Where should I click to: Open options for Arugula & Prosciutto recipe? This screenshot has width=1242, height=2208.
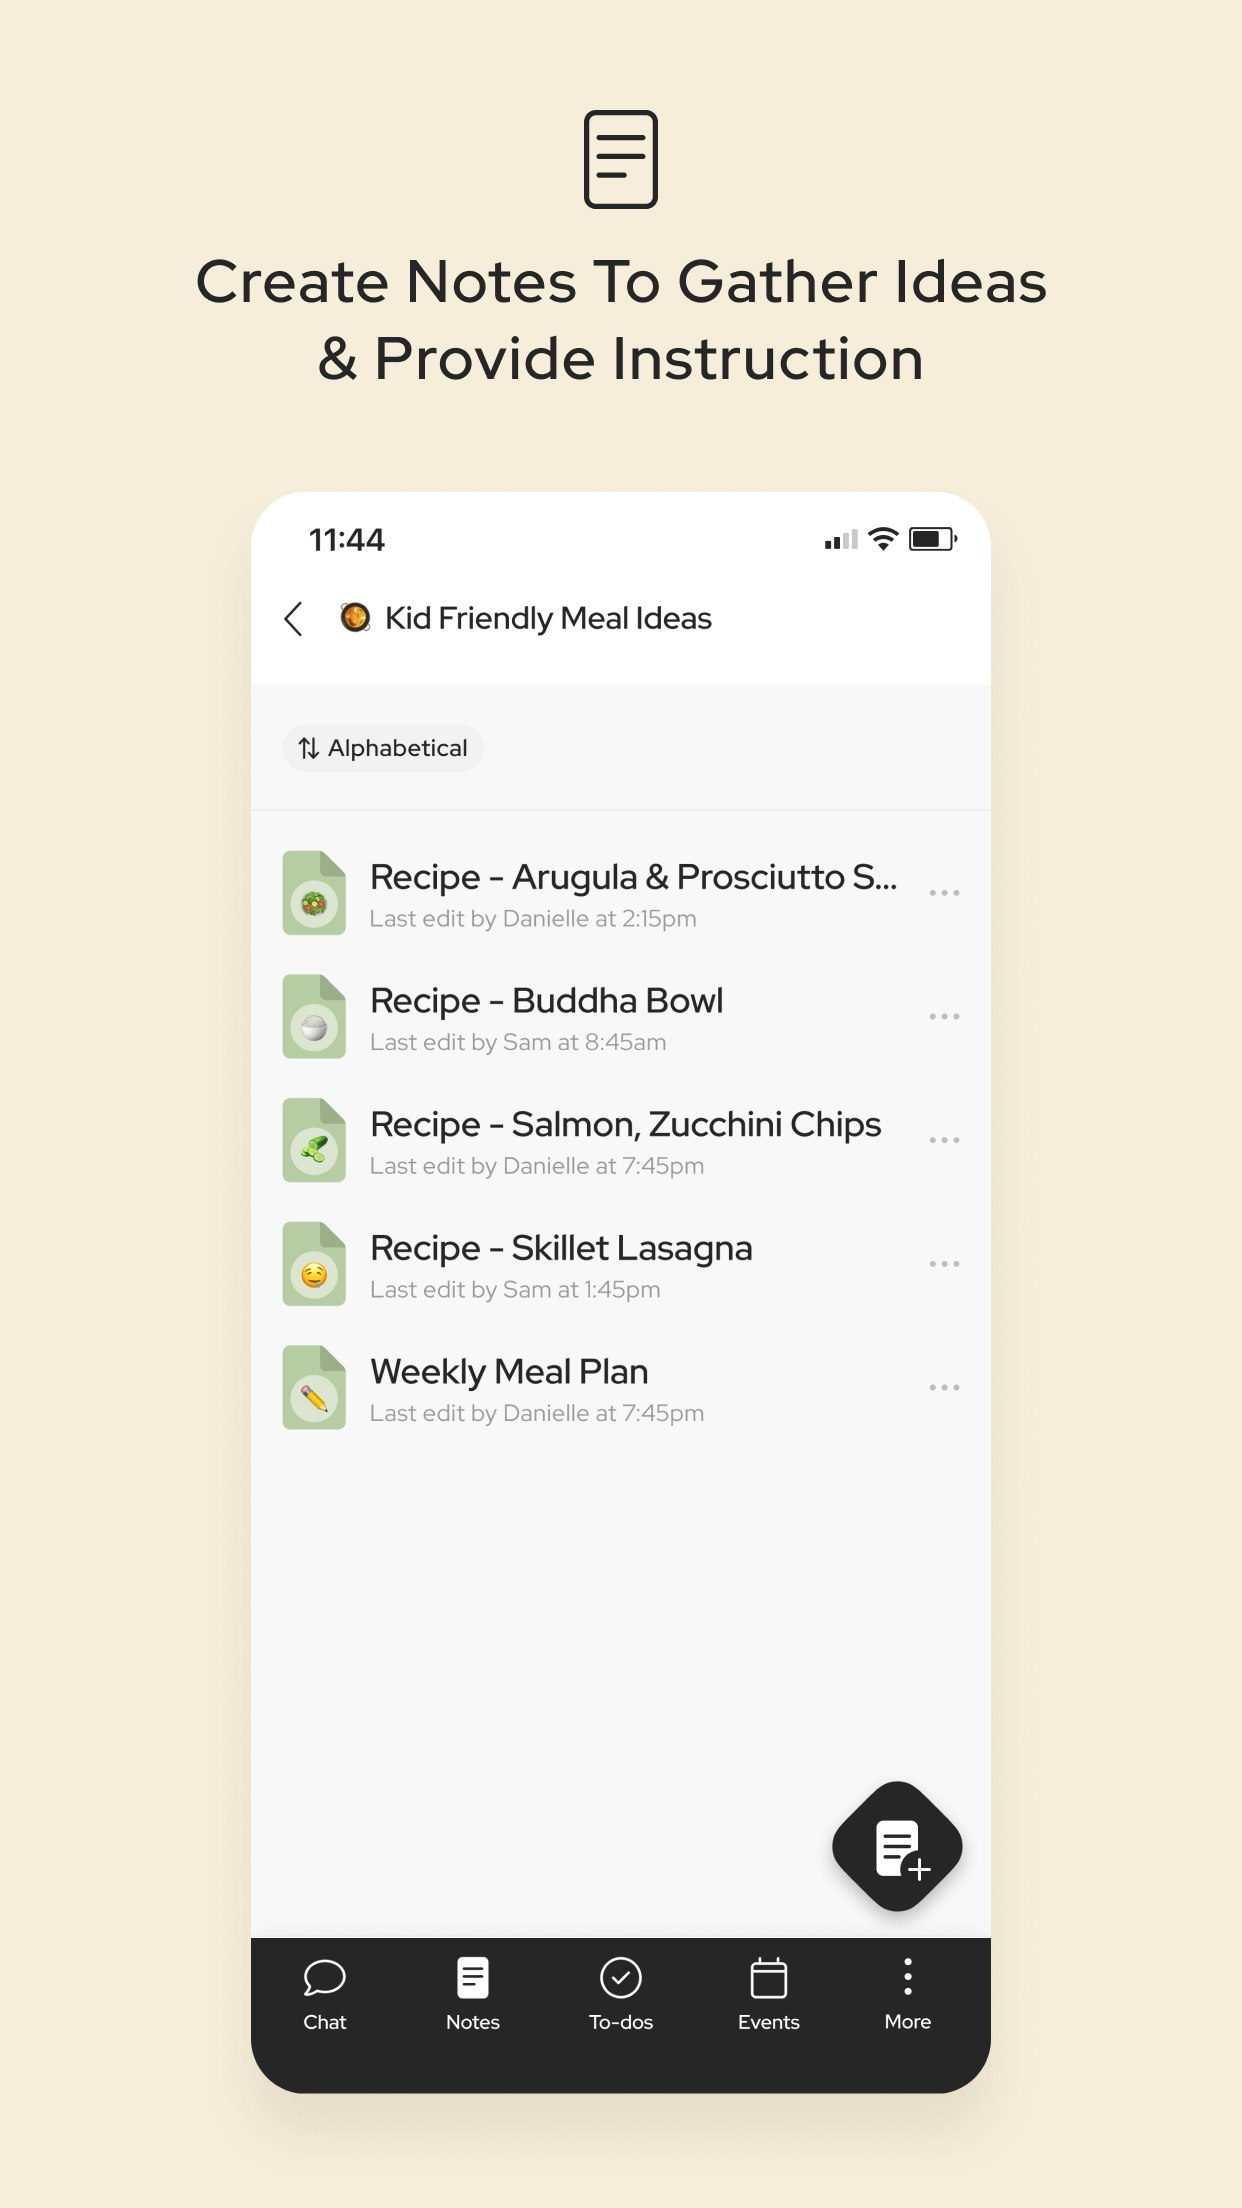tap(944, 892)
